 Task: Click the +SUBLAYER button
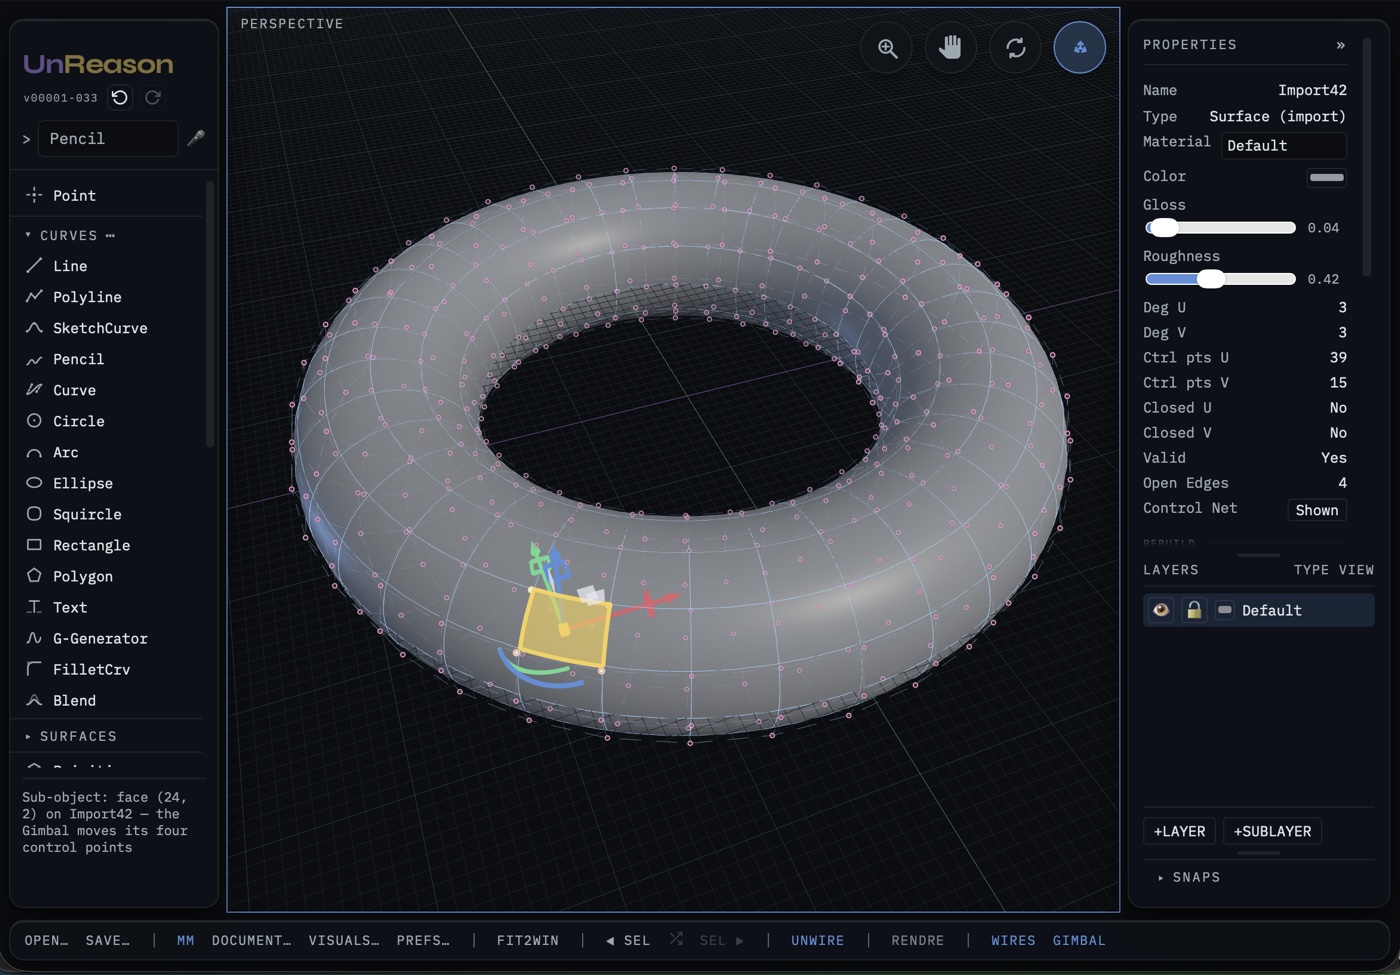(x=1272, y=831)
